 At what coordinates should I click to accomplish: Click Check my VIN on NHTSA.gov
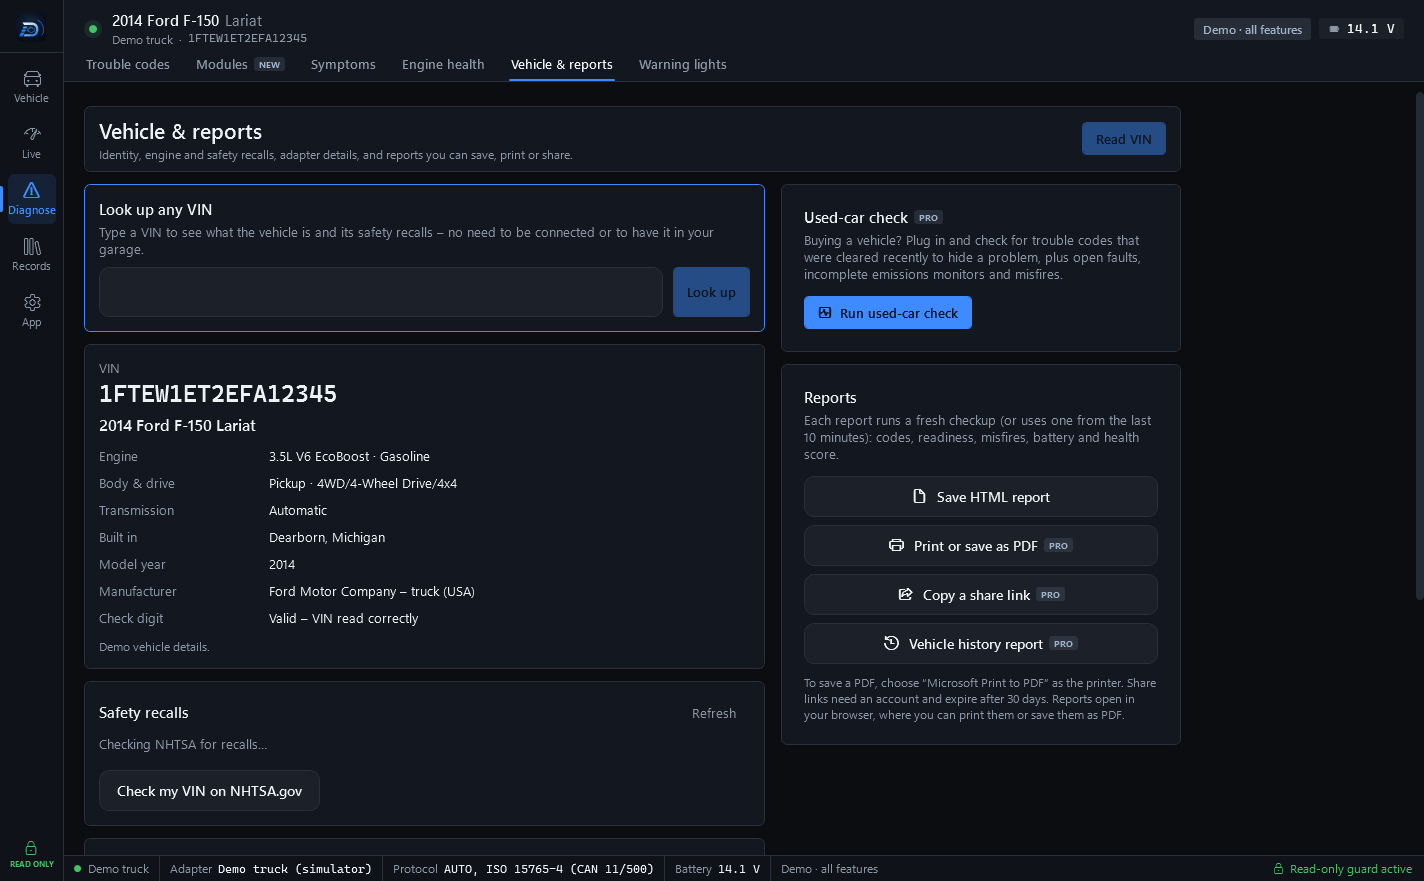click(x=209, y=791)
